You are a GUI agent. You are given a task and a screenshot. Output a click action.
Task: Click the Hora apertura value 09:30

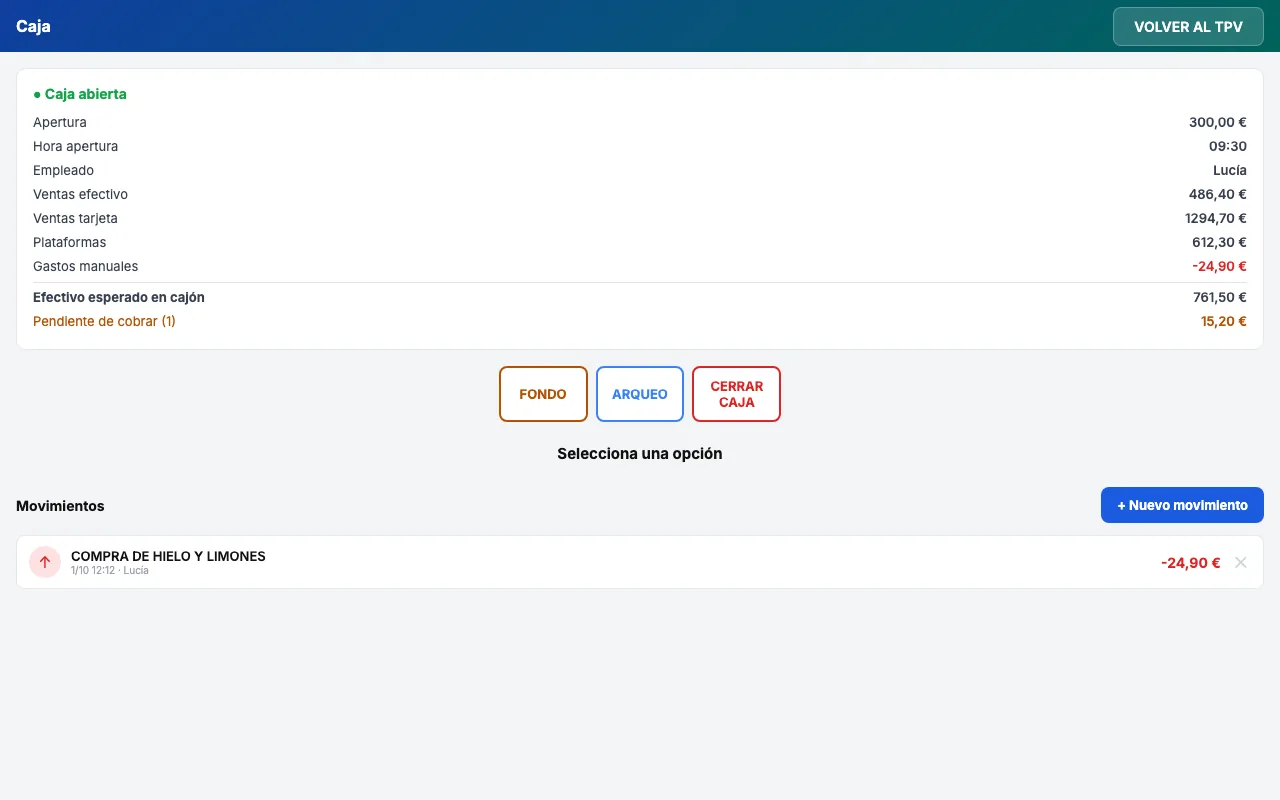(1227, 146)
